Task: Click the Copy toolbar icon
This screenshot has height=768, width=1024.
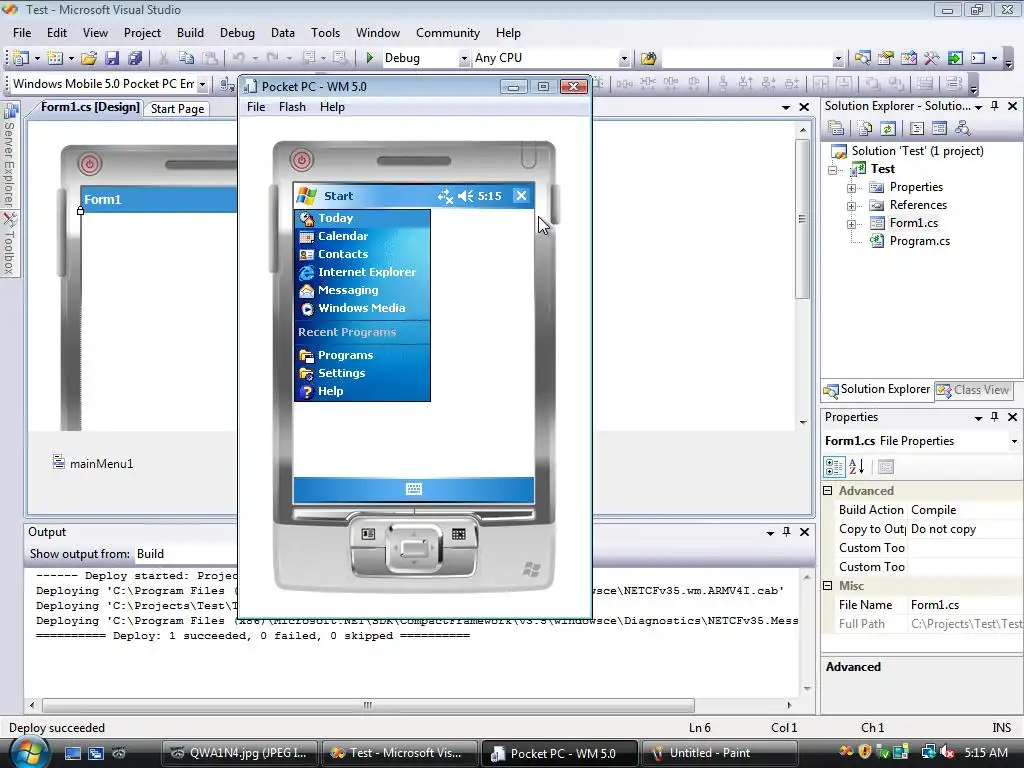Action: click(x=186, y=58)
